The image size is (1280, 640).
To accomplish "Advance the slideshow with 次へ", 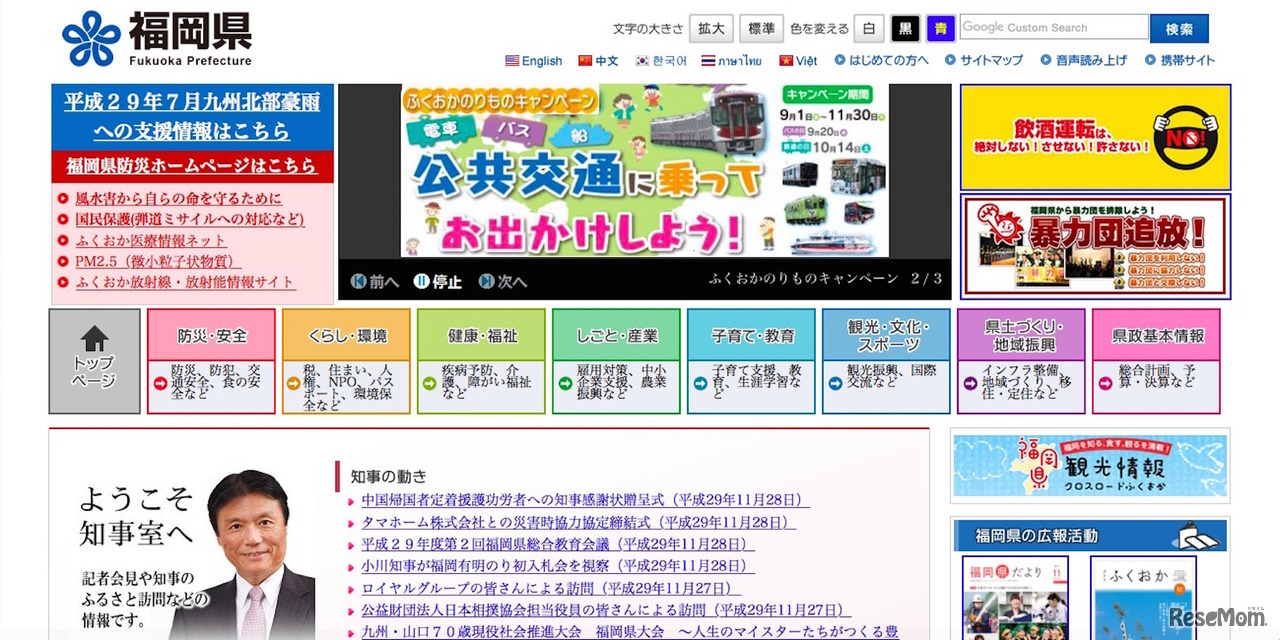I will [x=503, y=281].
